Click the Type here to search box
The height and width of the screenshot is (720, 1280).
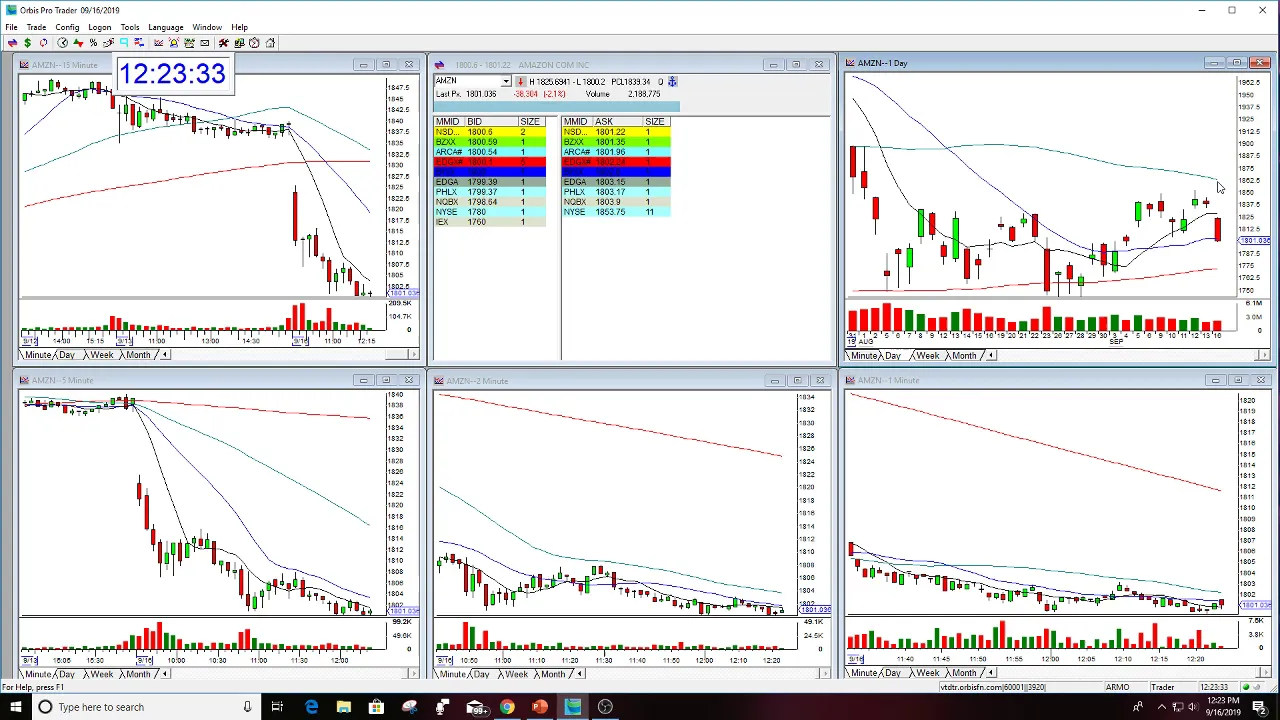pyautogui.click(x=145, y=707)
